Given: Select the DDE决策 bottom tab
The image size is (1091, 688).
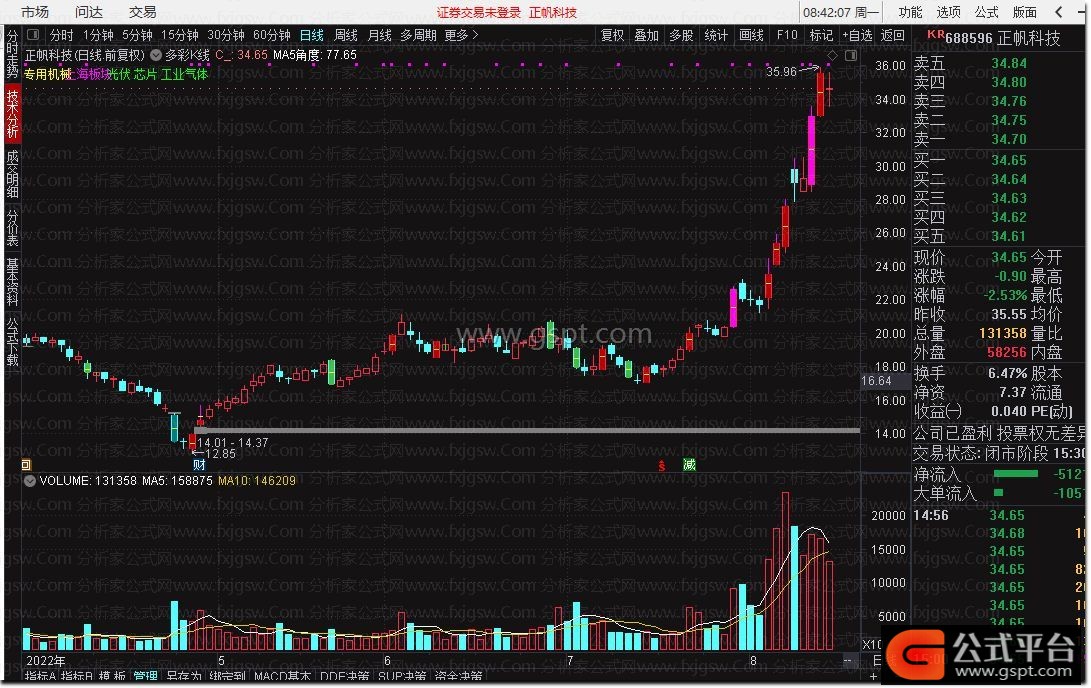Looking at the screenshot, I should 344,676.
